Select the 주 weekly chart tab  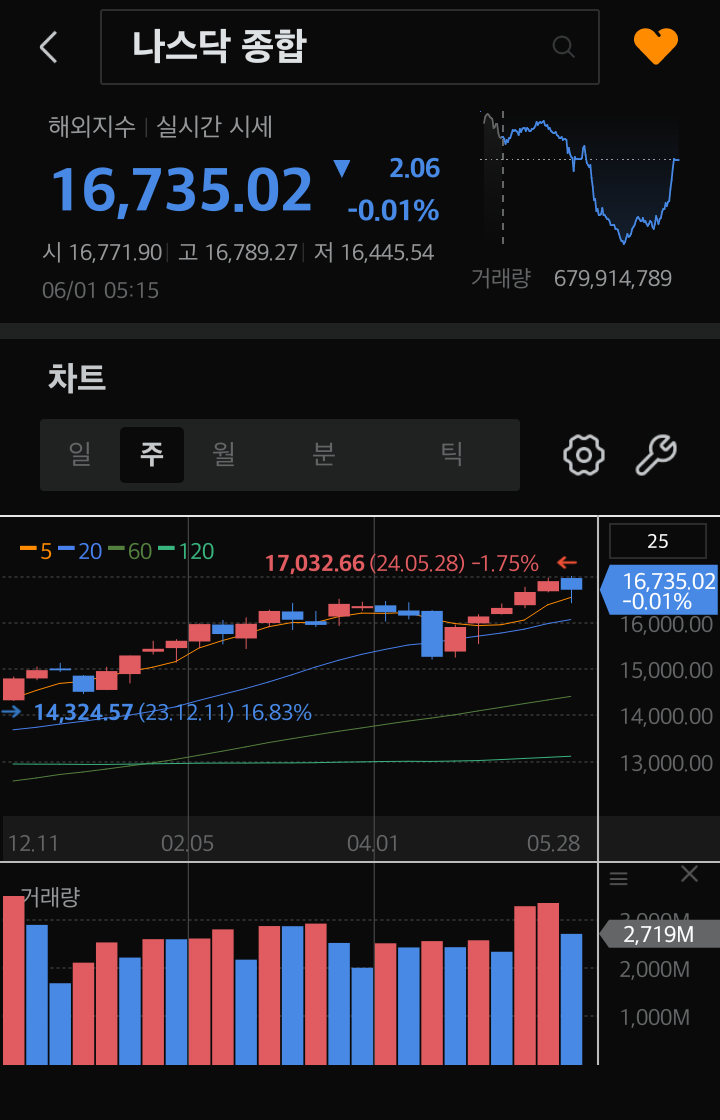pyautogui.click(x=151, y=455)
